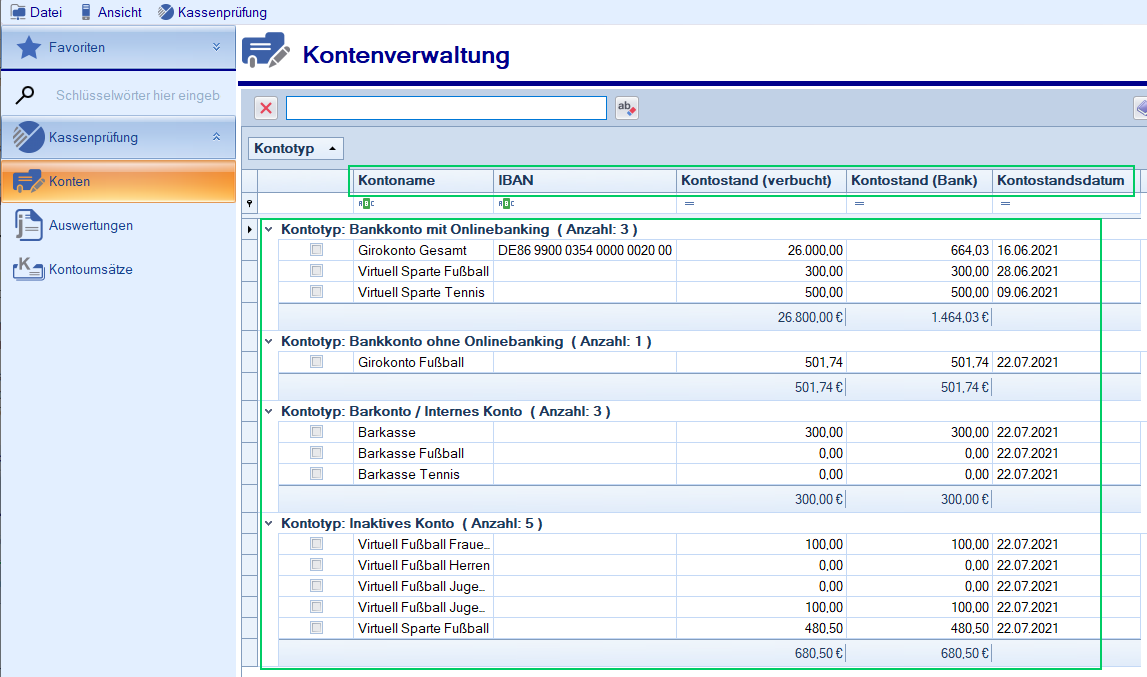The height and width of the screenshot is (677, 1147).
Task: Tick the checkbox next to Girokonto Gesamt
Action: point(317,250)
